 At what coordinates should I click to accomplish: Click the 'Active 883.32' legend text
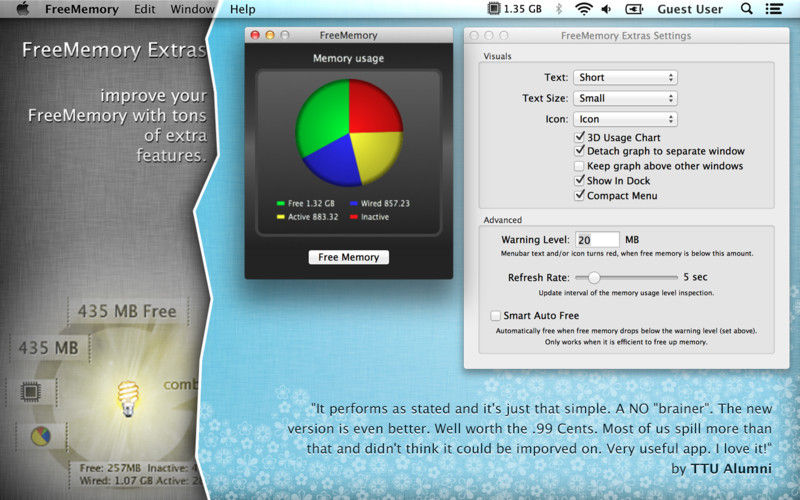pos(313,217)
